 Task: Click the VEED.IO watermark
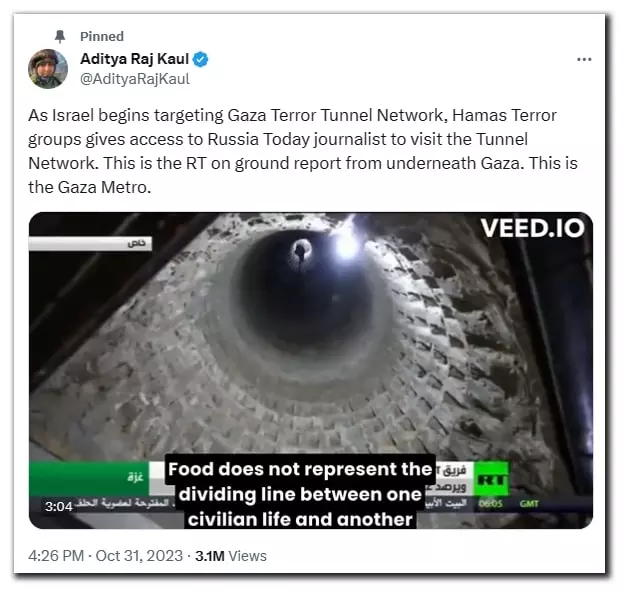[532, 228]
